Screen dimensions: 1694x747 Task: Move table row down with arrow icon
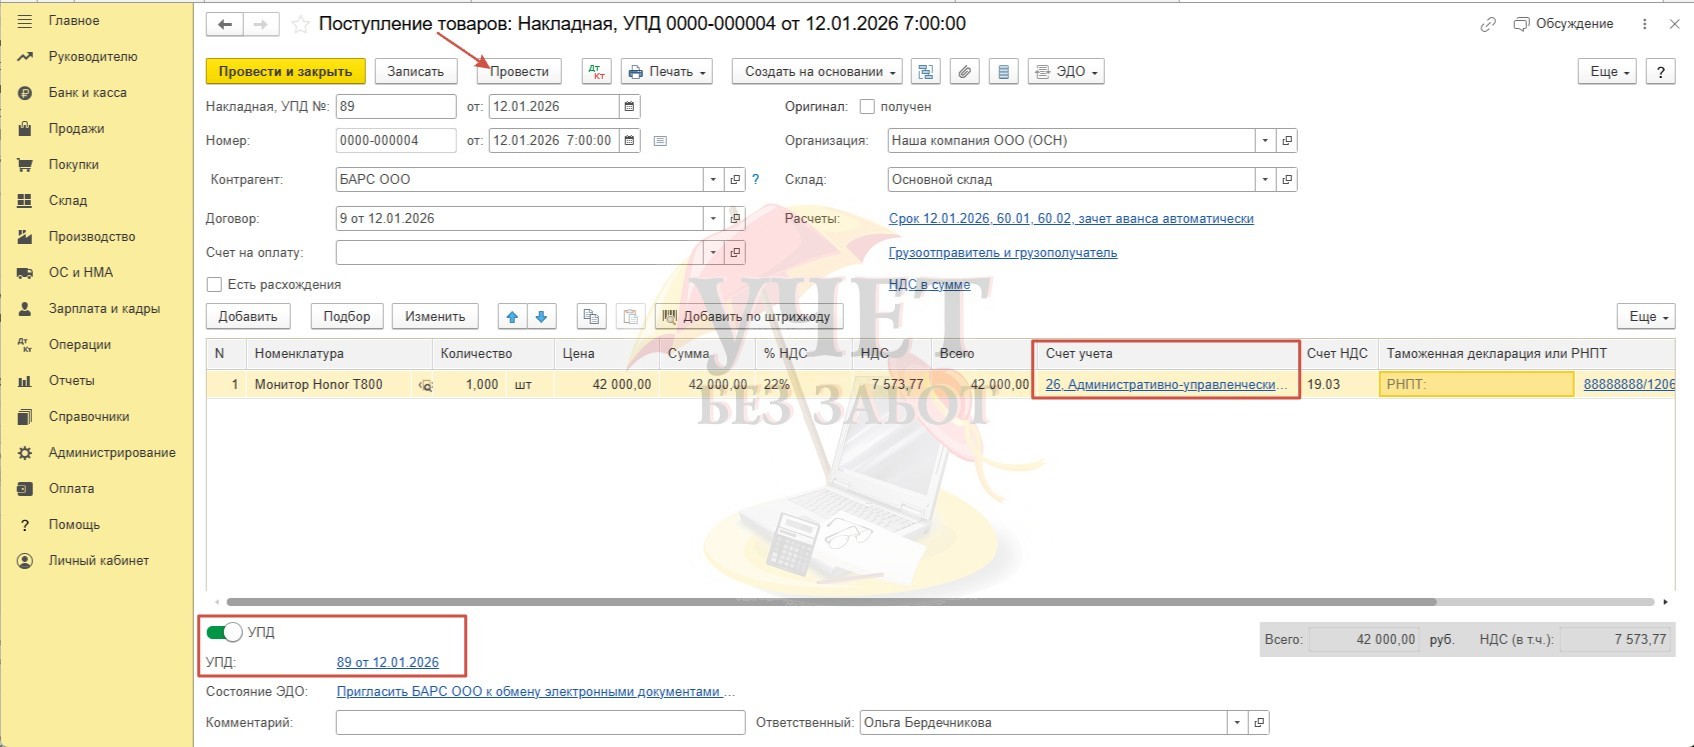[x=541, y=317]
